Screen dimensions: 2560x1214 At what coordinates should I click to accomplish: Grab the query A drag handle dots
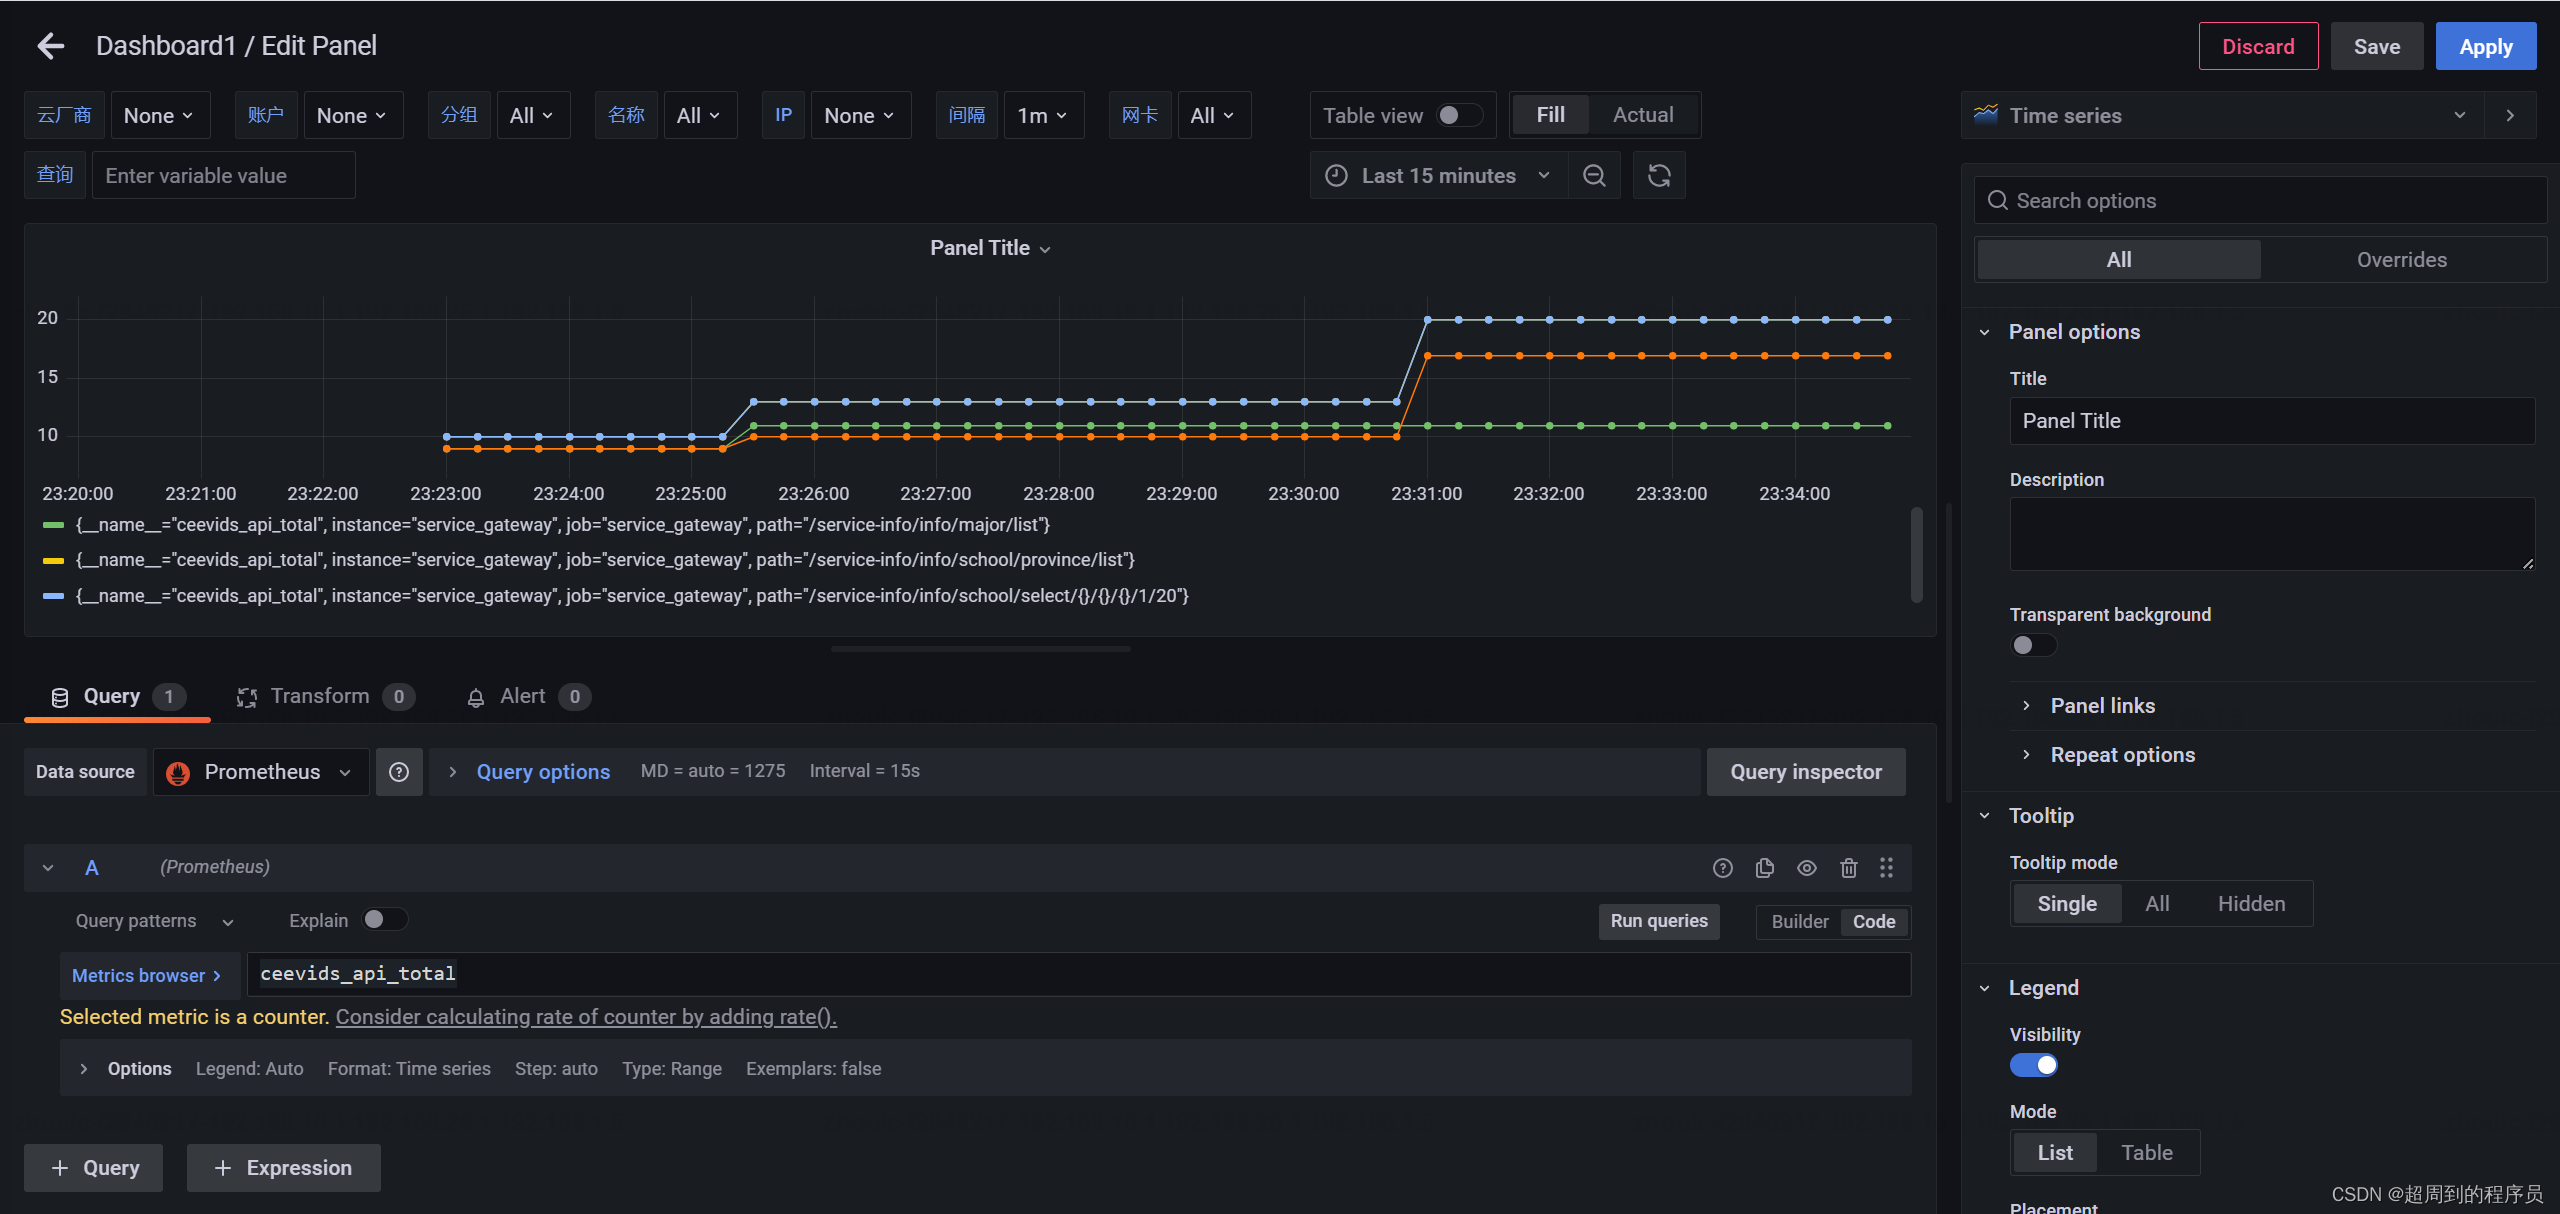tap(1886, 868)
